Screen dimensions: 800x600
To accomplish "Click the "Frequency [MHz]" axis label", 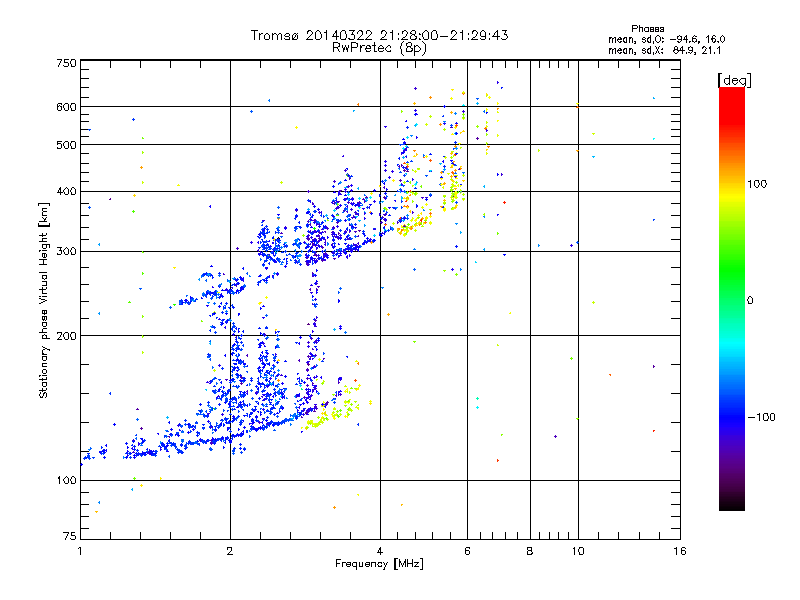I will (379, 564).
